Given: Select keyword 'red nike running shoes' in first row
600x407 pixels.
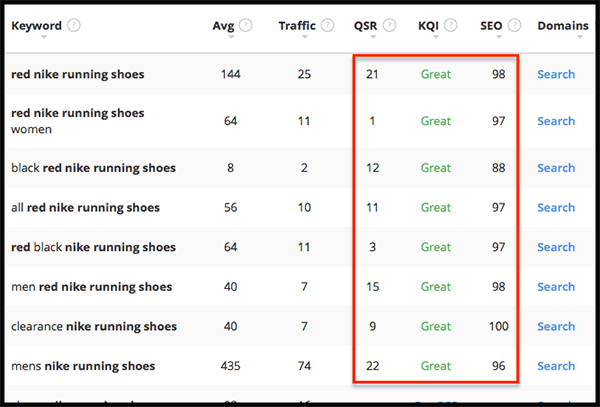Looking at the screenshot, I should point(78,74).
